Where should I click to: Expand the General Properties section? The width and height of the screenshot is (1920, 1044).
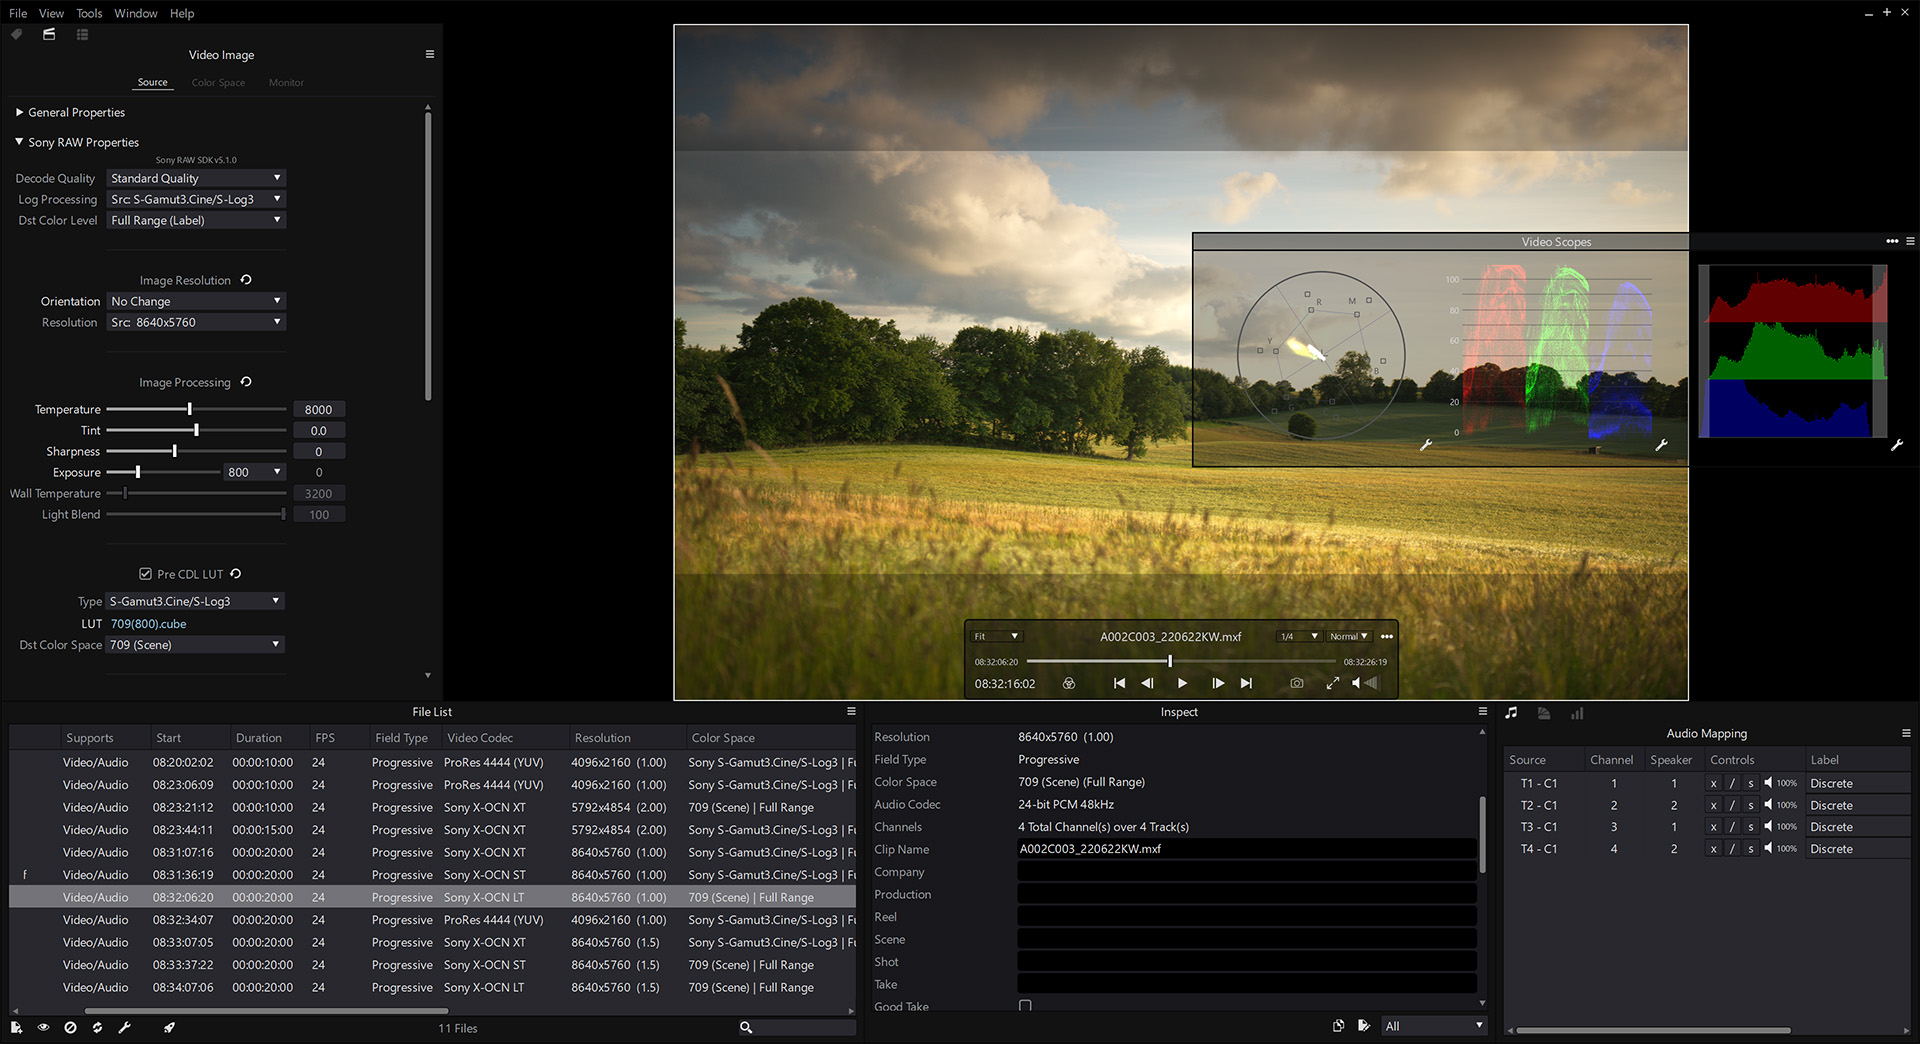click(x=70, y=113)
